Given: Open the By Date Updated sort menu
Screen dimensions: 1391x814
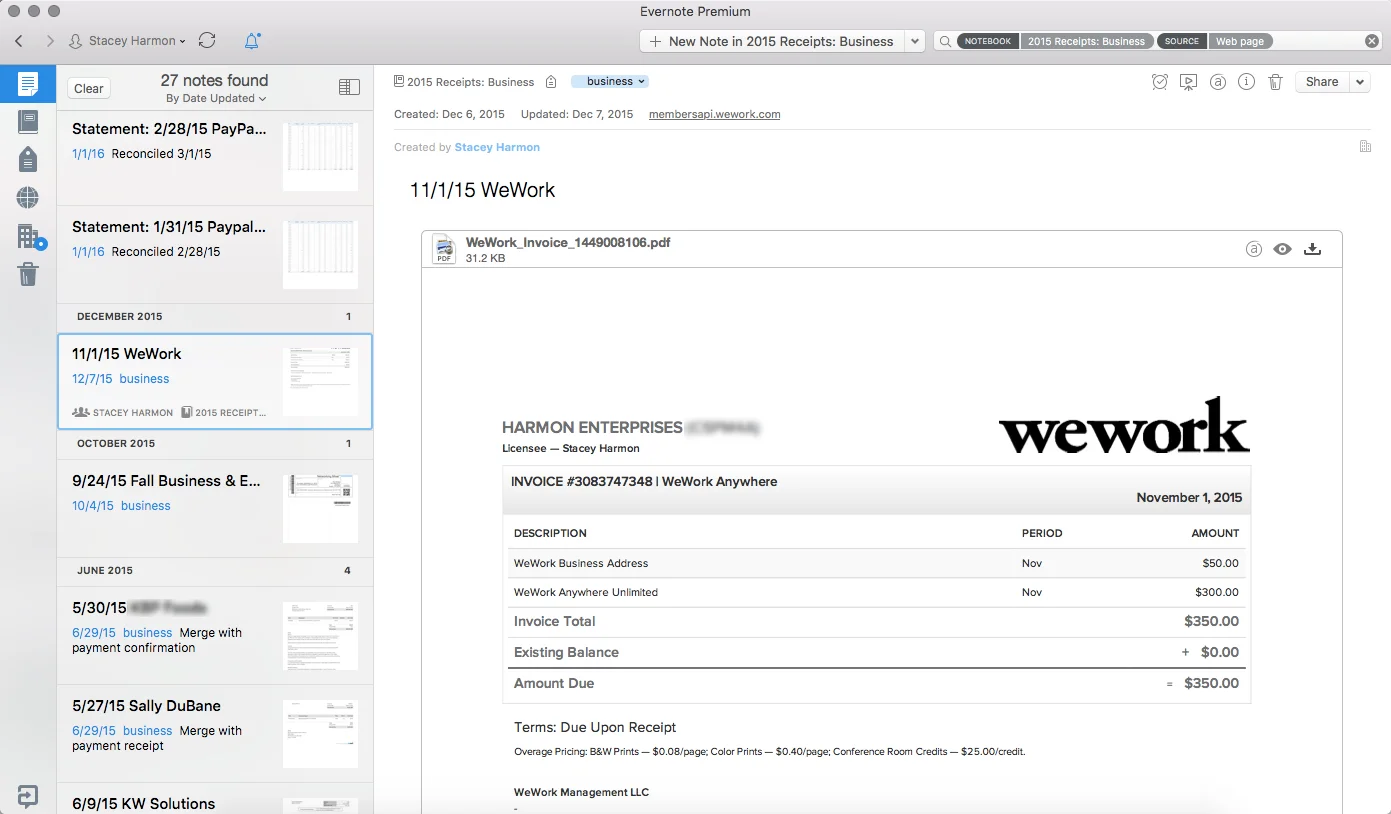Looking at the screenshot, I should [x=216, y=98].
